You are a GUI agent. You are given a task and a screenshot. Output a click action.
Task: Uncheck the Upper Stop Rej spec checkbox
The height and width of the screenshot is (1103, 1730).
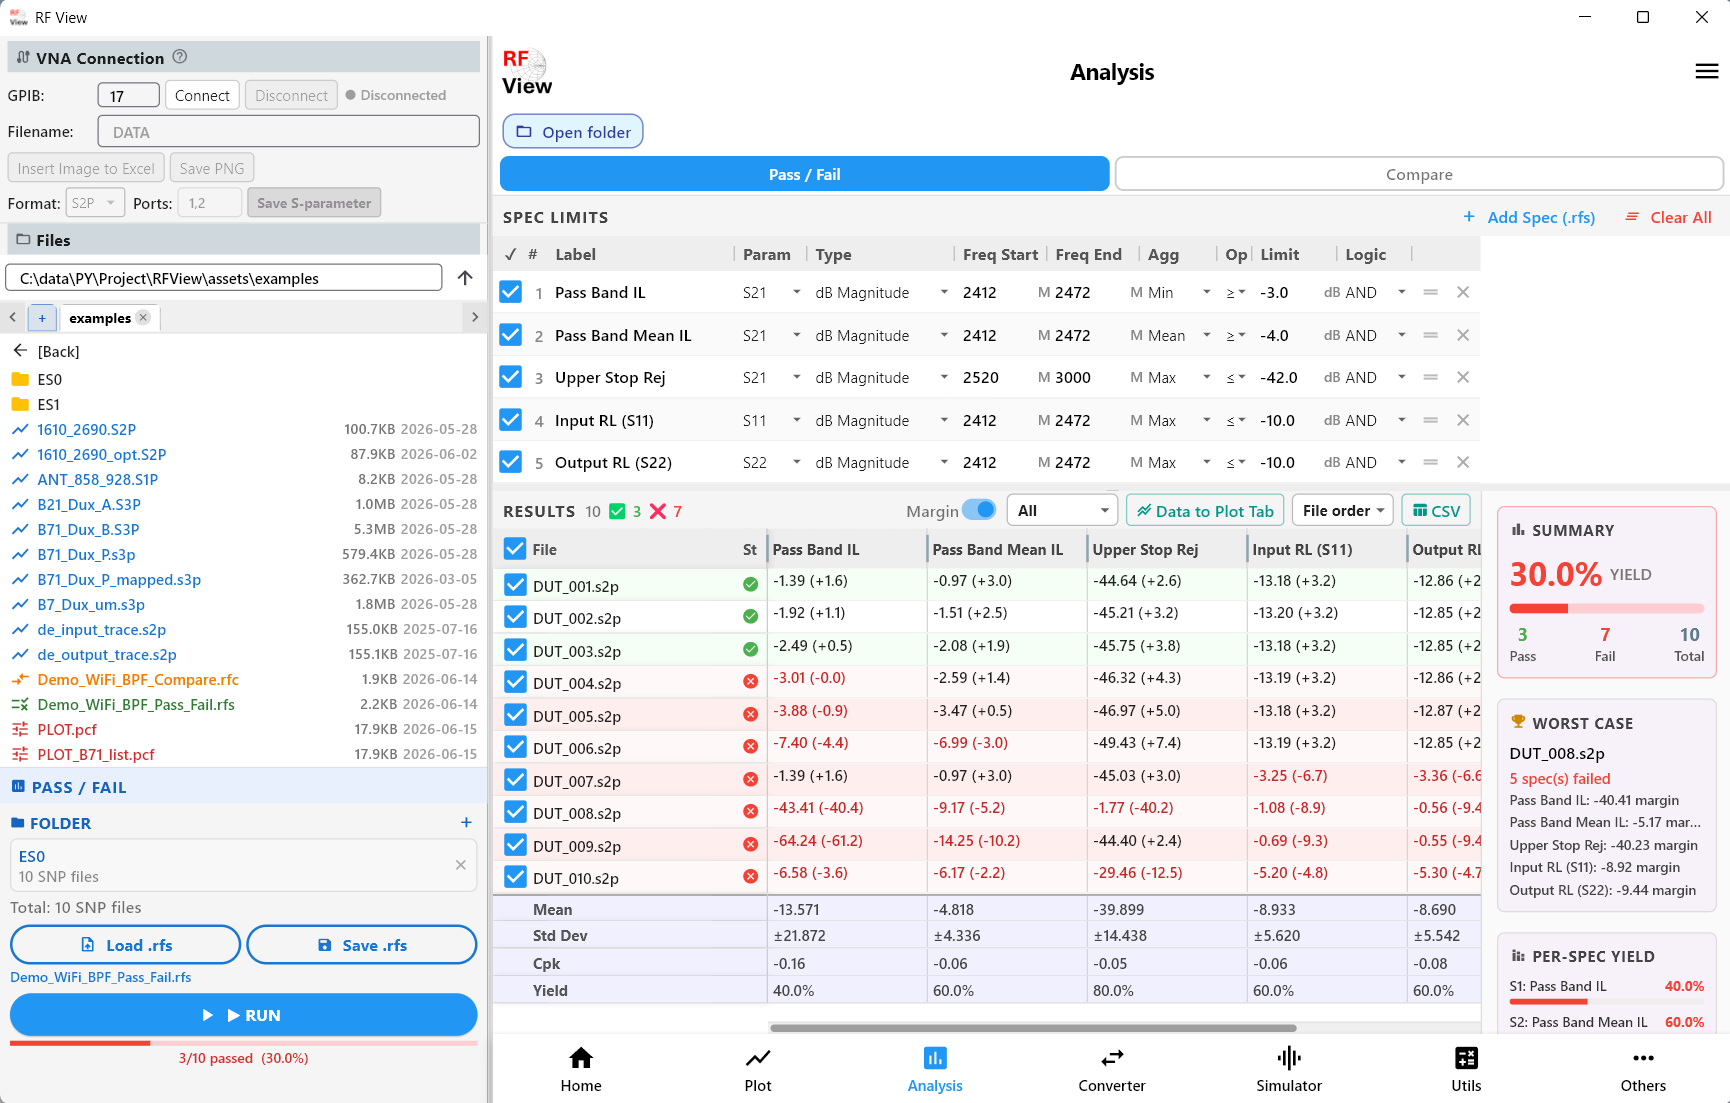click(x=511, y=376)
